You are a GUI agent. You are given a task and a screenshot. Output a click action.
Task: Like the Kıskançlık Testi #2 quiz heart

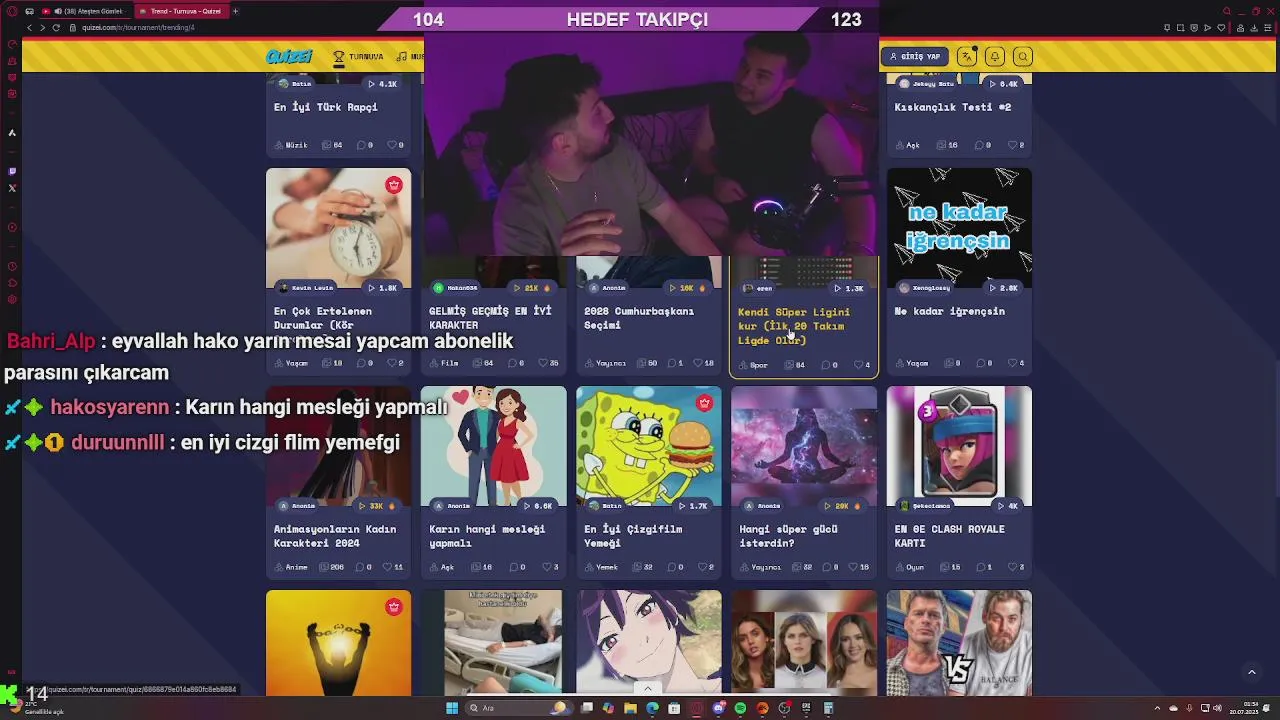point(1012,145)
